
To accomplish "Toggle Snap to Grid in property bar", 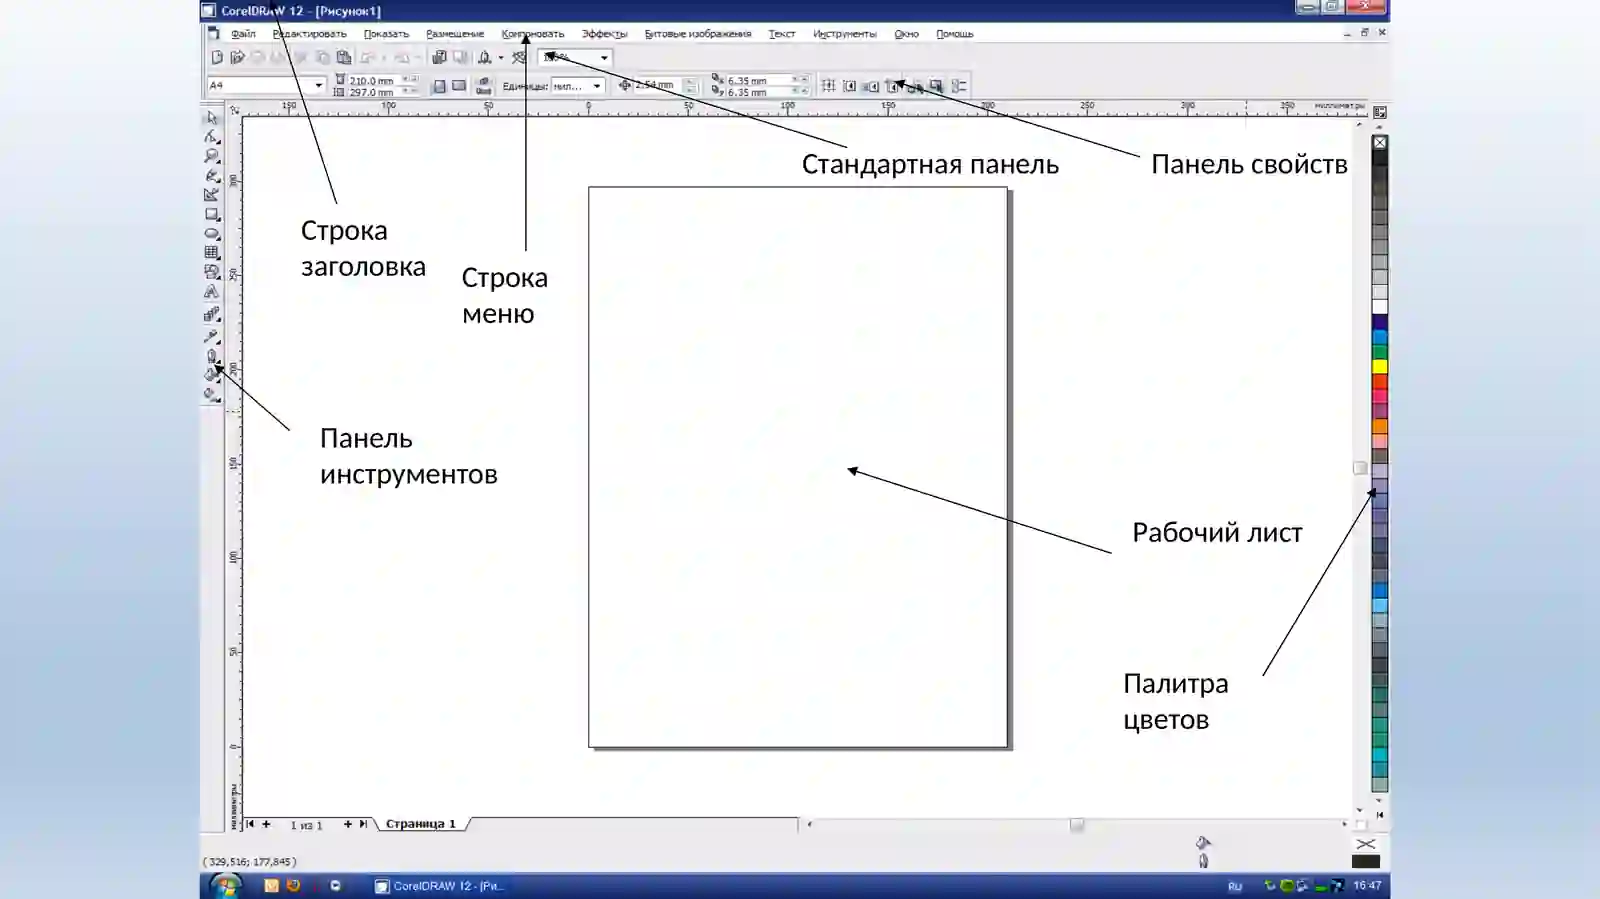I will pos(828,86).
